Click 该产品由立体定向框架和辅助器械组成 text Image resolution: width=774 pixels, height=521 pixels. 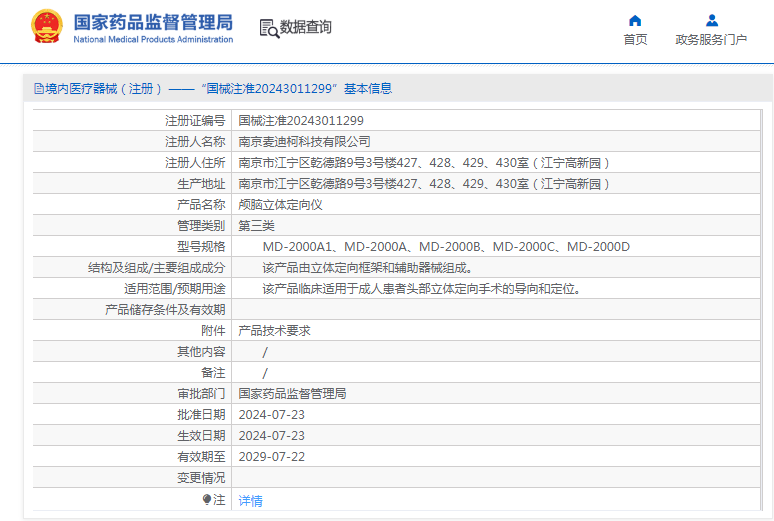[x=368, y=268]
